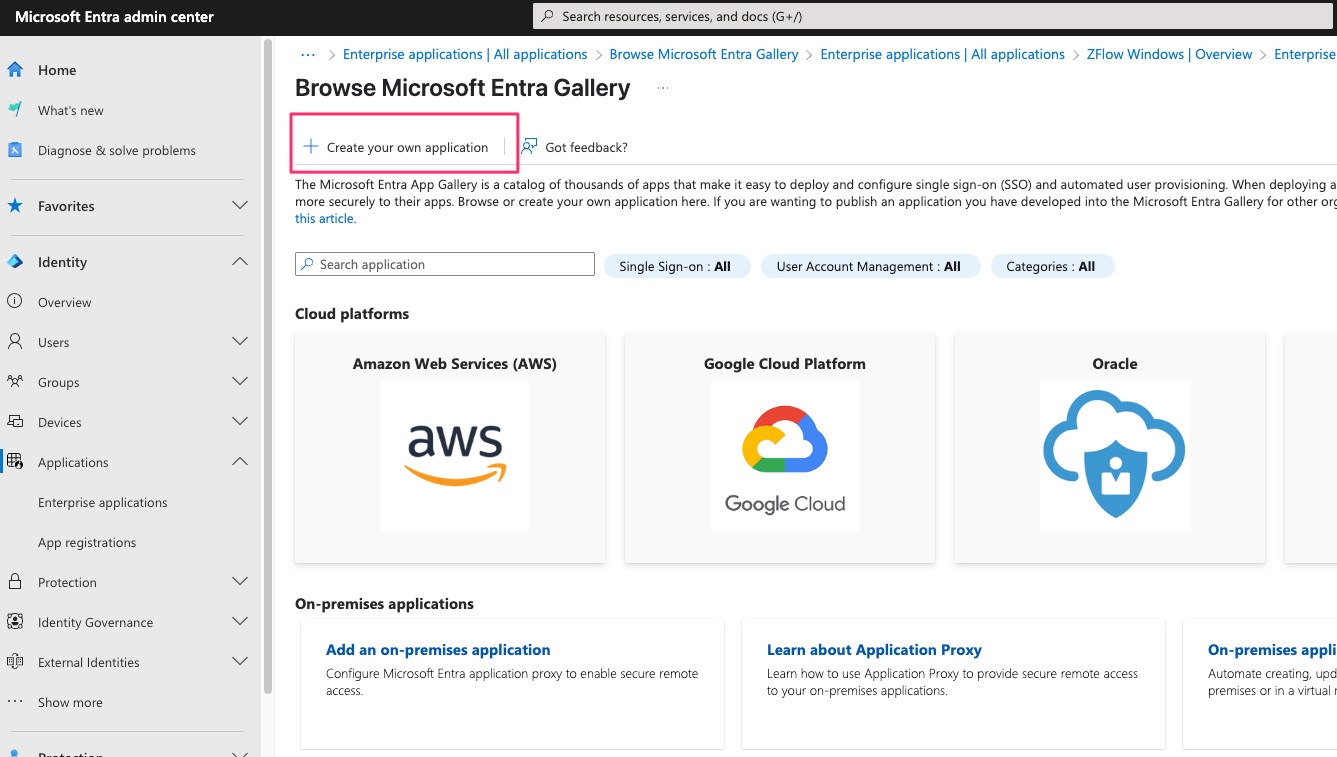Open the Categories filter pill

(x=1052, y=266)
